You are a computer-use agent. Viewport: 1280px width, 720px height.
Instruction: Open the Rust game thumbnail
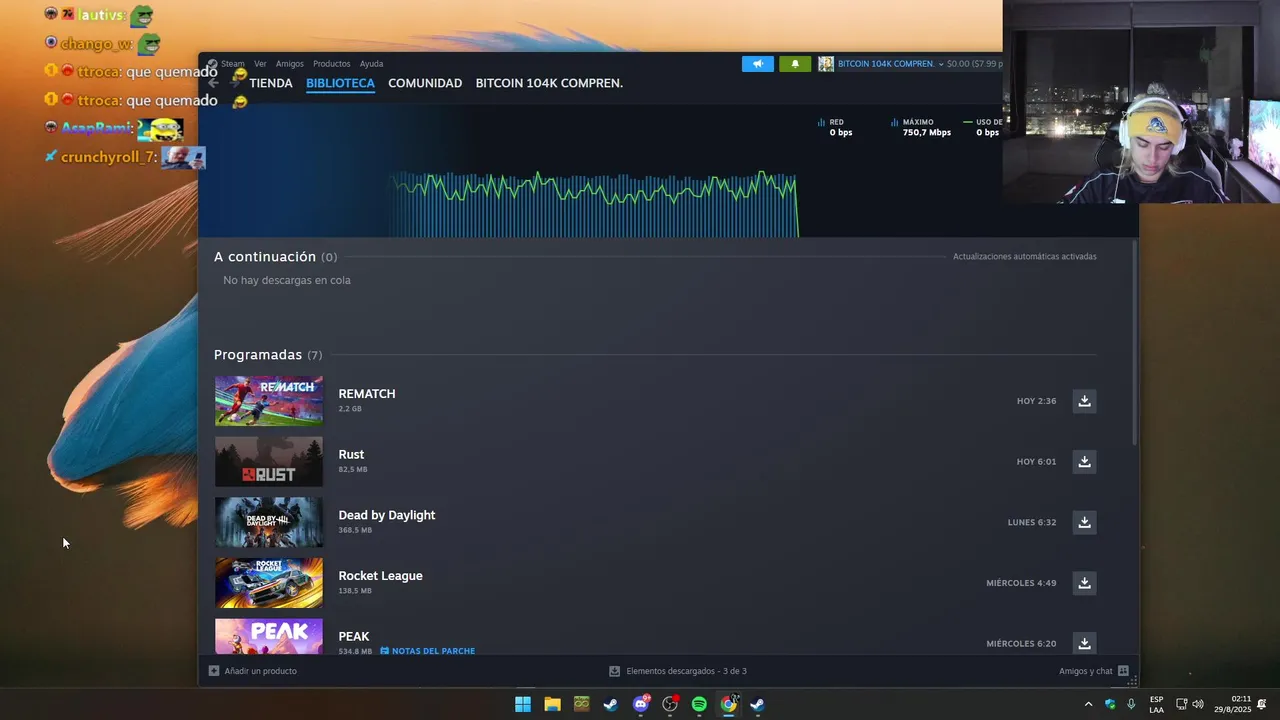(x=269, y=461)
